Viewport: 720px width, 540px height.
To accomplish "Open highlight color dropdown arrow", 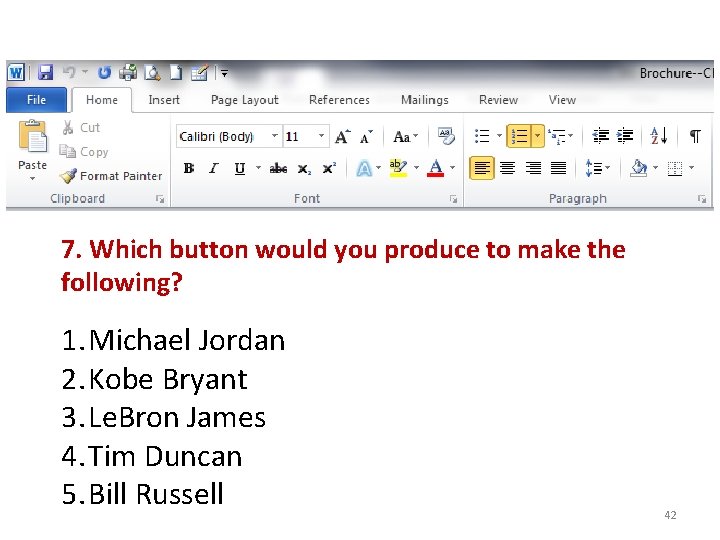I will [416, 168].
